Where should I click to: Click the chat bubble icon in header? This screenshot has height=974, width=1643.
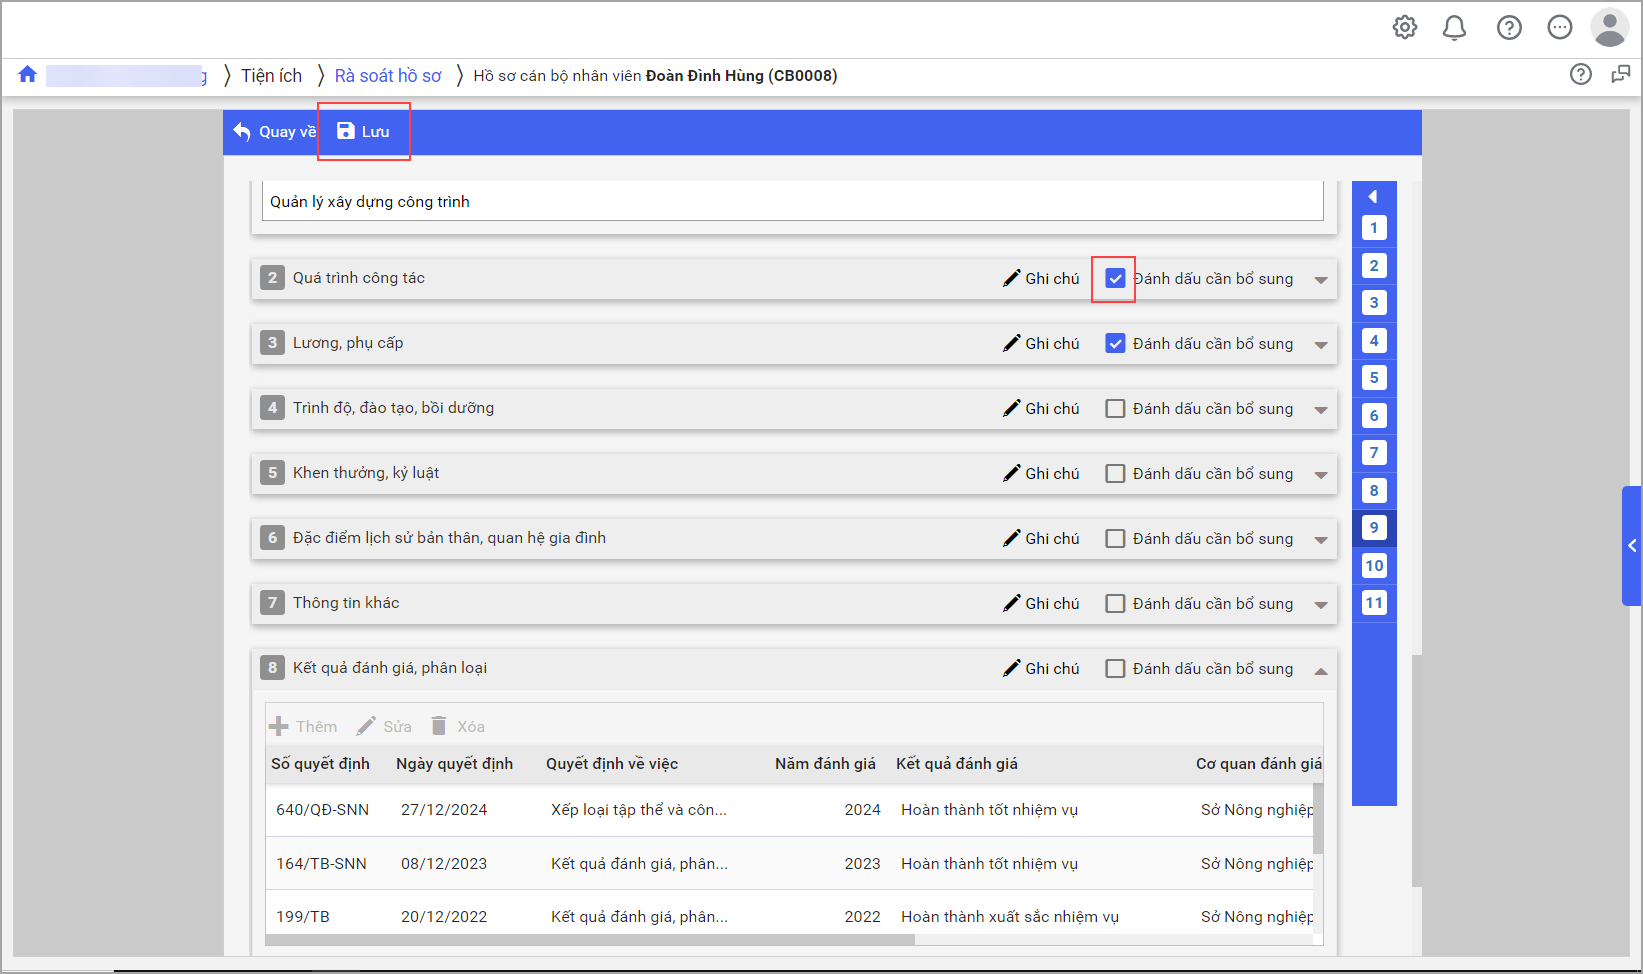1559,28
